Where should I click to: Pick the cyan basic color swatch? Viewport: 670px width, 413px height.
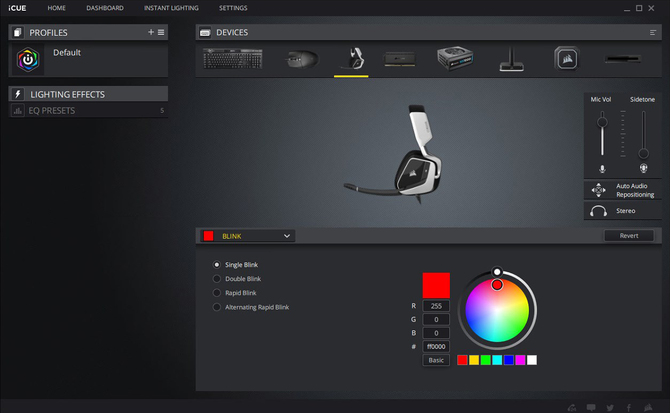coord(497,360)
